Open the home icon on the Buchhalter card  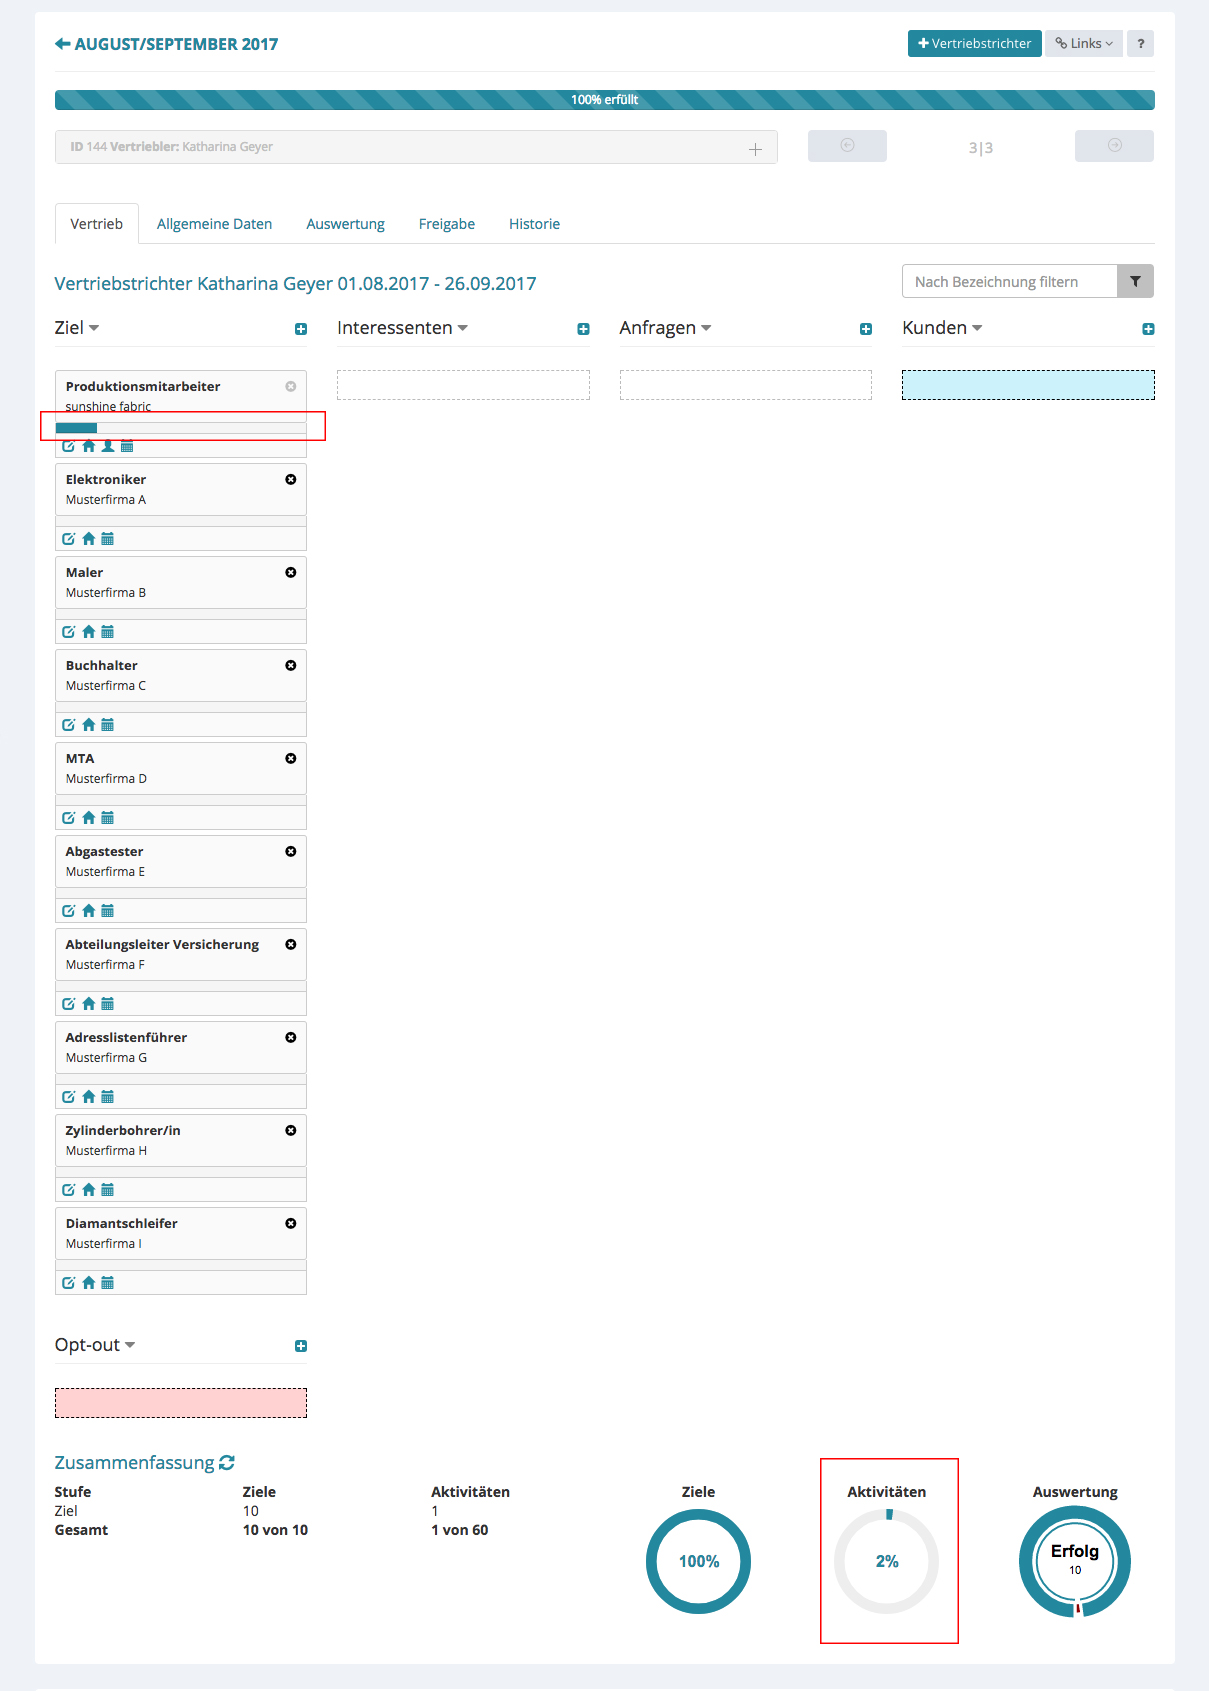(x=89, y=725)
